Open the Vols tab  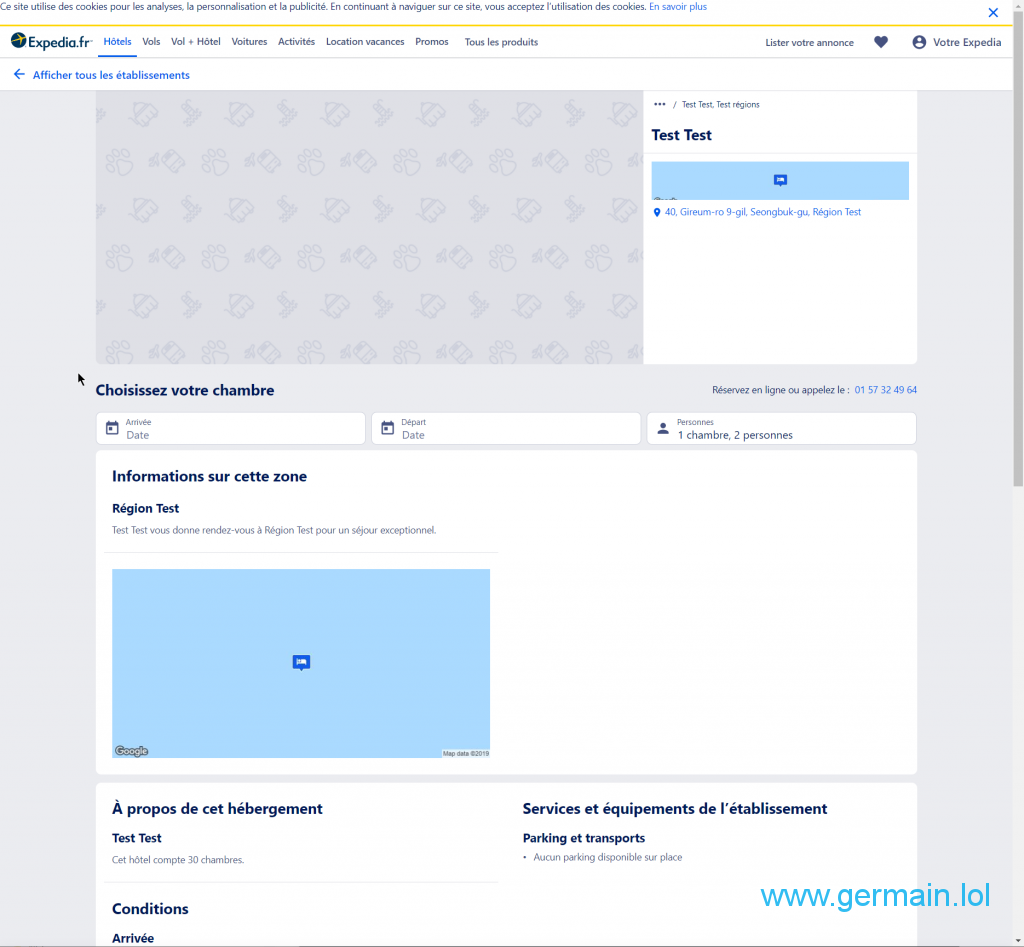point(151,42)
